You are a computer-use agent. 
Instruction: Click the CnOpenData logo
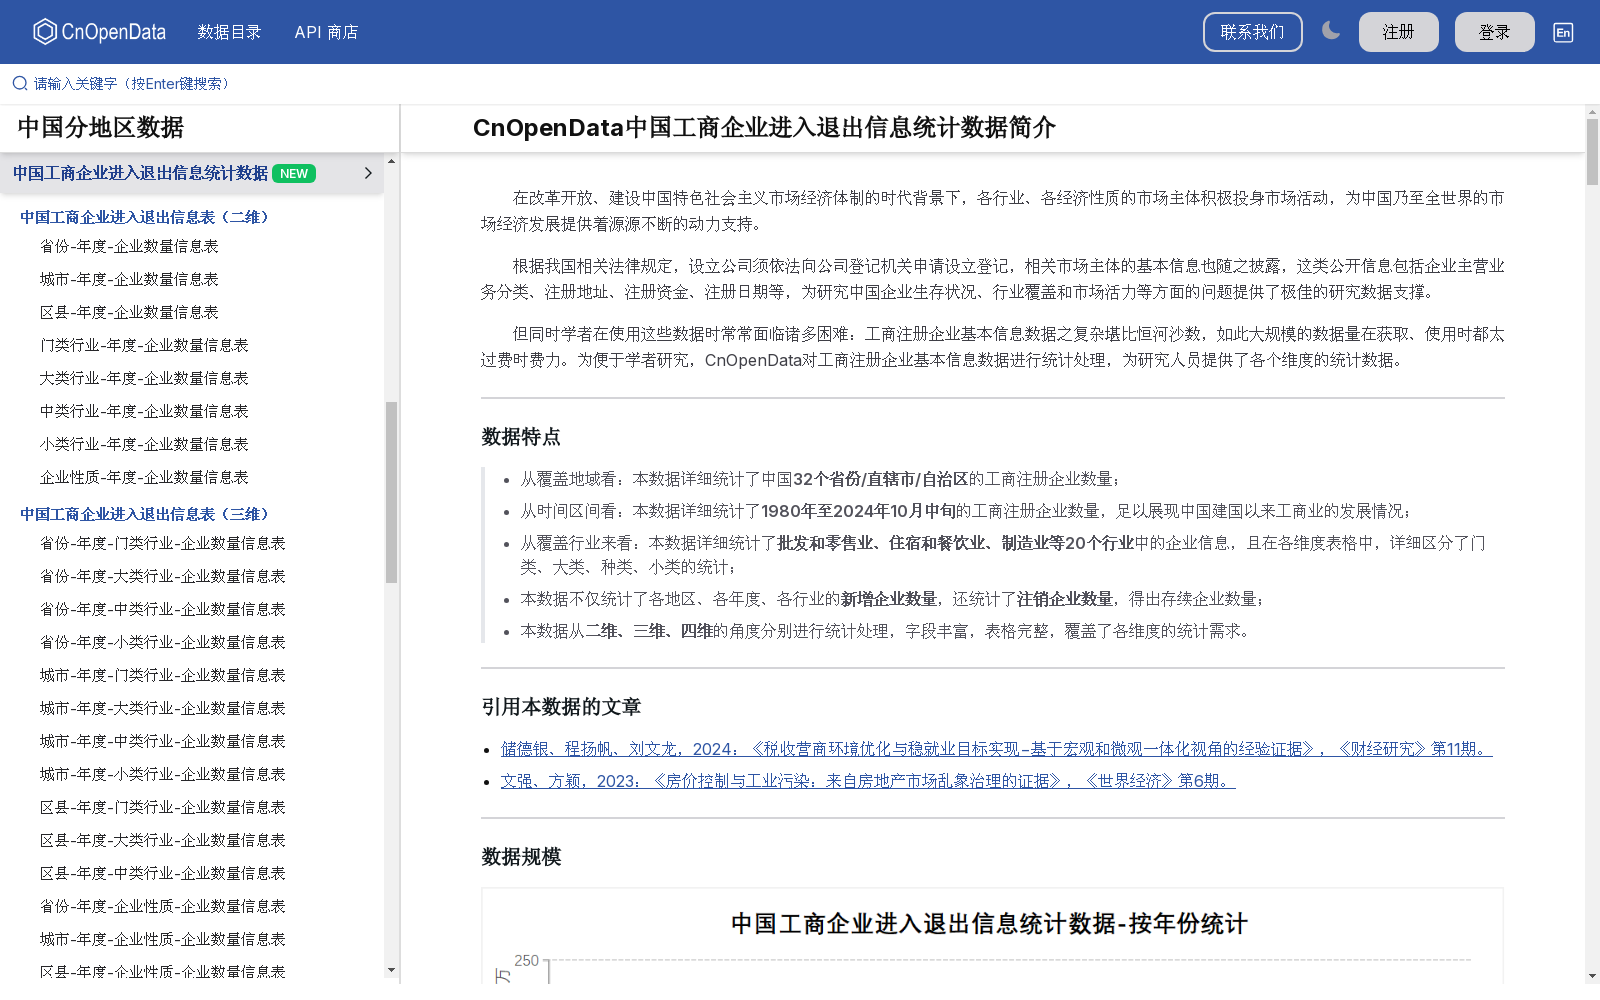click(99, 32)
